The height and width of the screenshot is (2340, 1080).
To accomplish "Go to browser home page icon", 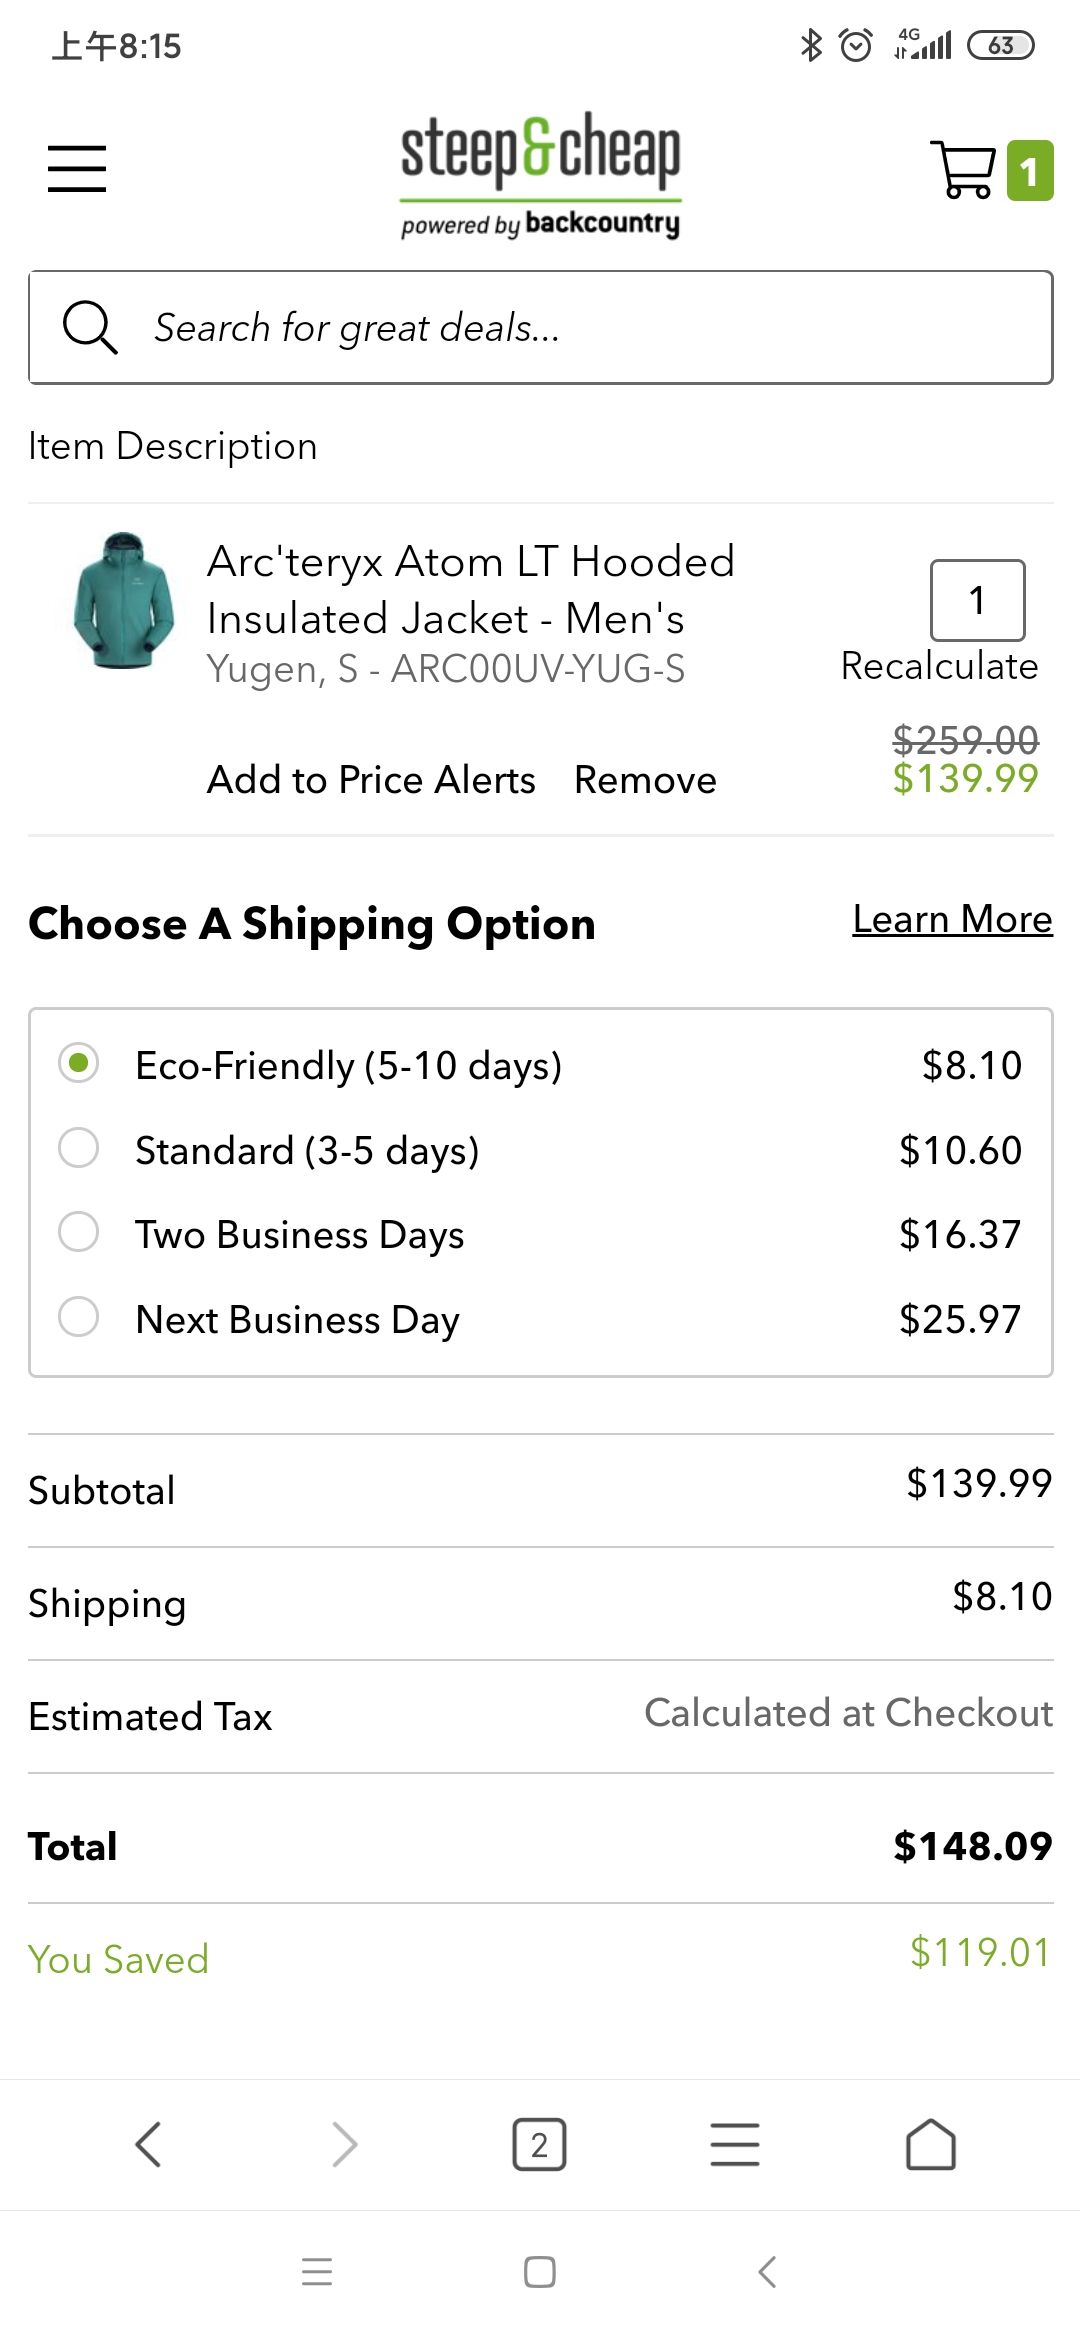I will 931,2144.
